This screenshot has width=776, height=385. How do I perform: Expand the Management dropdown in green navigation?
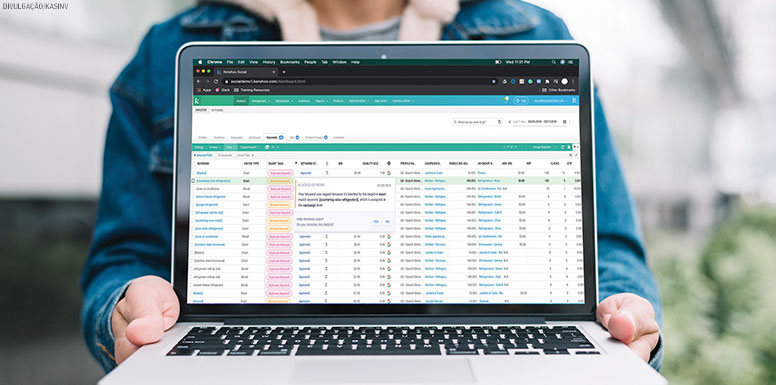click(260, 100)
